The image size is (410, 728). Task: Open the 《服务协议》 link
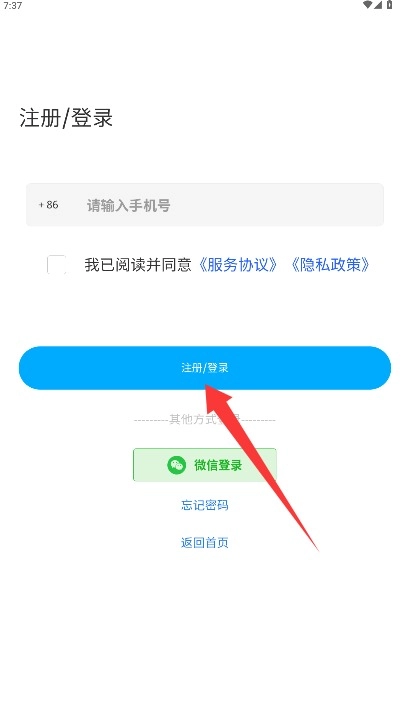[x=238, y=265]
